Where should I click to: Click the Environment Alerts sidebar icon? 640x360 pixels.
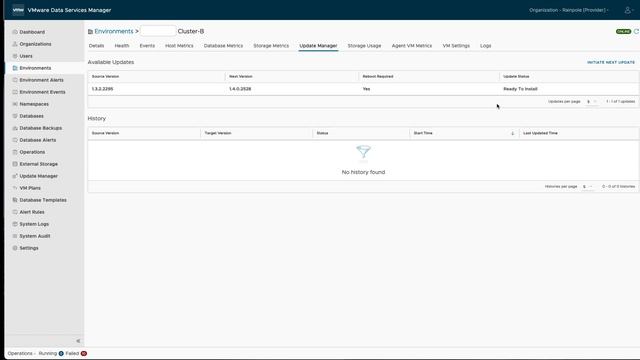15,80
